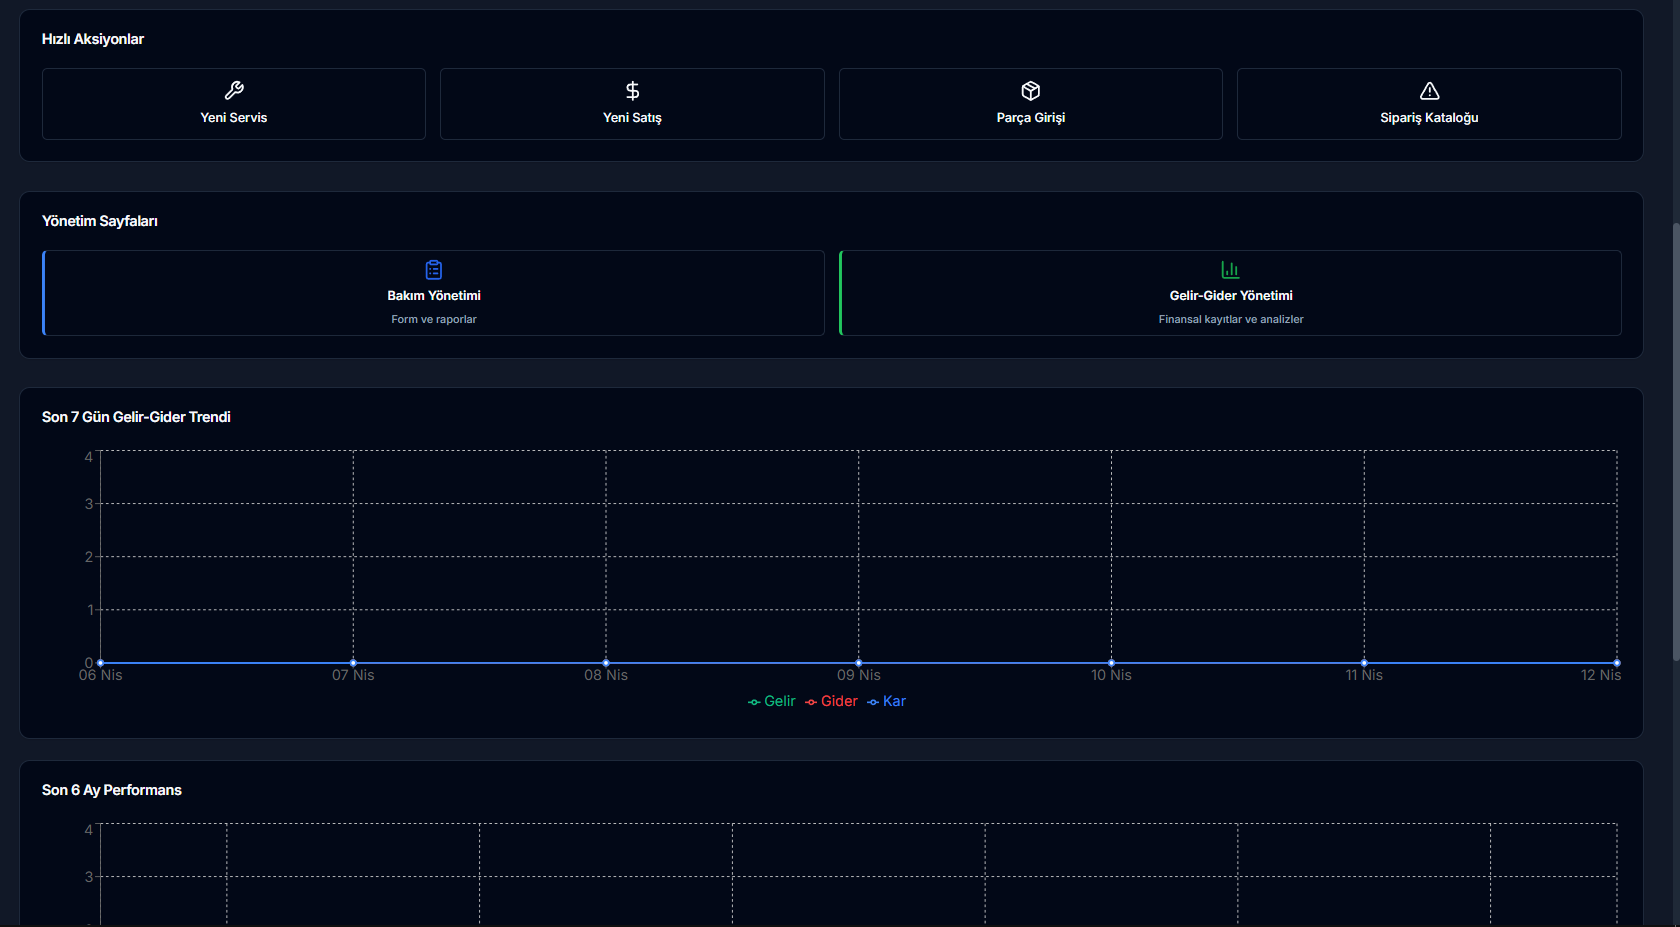Click the 09 Nis axis label
Viewport: 1680px width, 927px height.
coord(859,675)
